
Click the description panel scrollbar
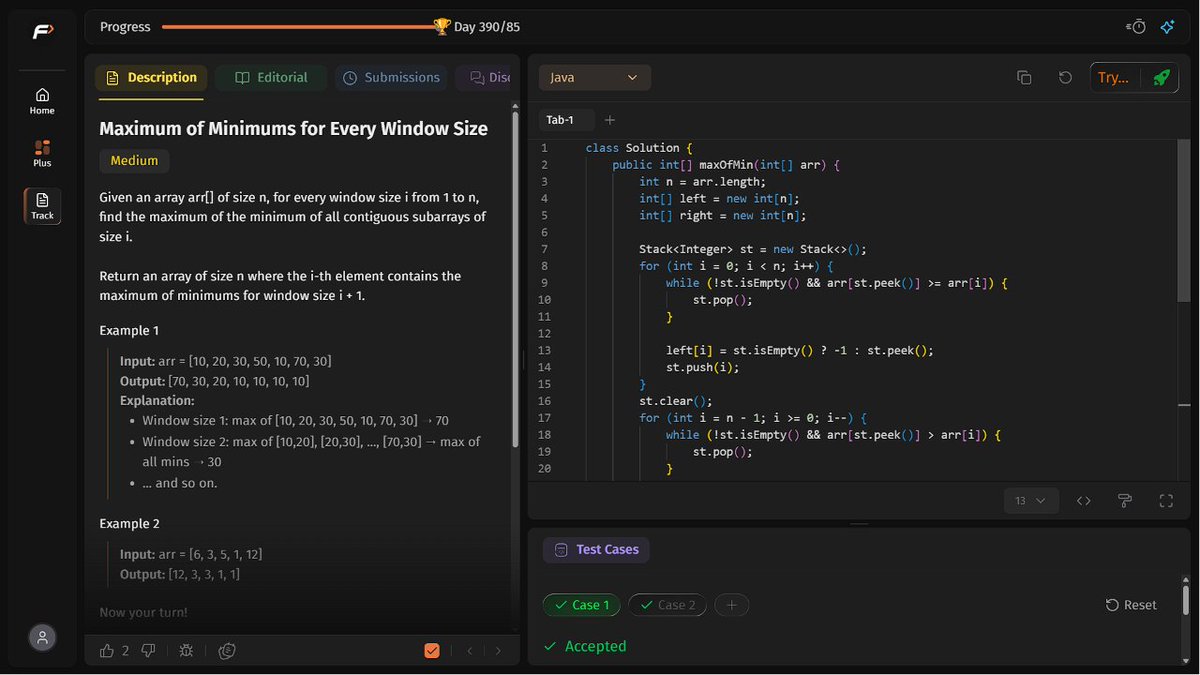point(516,280)
